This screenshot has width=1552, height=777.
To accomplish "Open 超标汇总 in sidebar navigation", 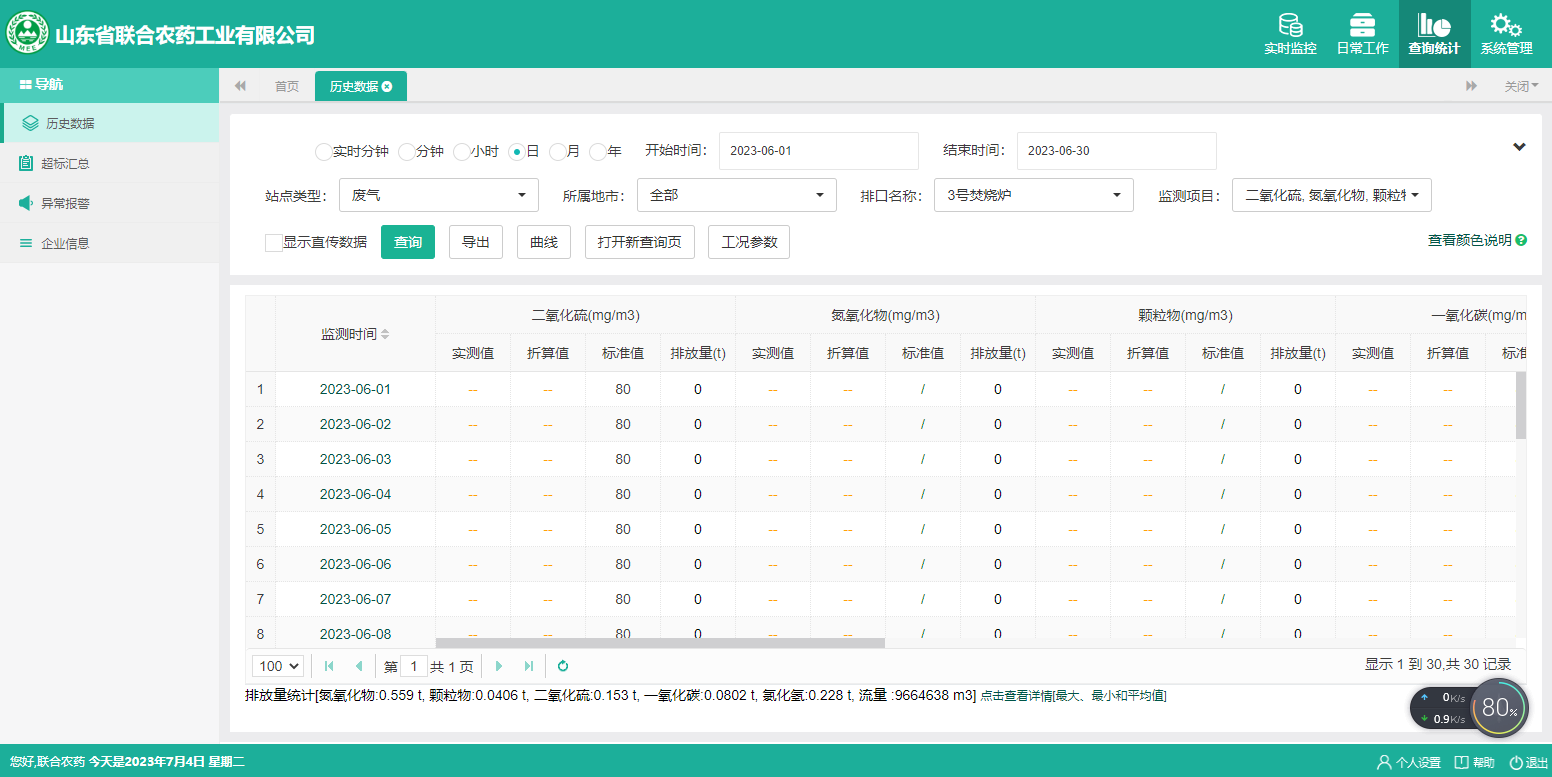I will click(110, 163).
